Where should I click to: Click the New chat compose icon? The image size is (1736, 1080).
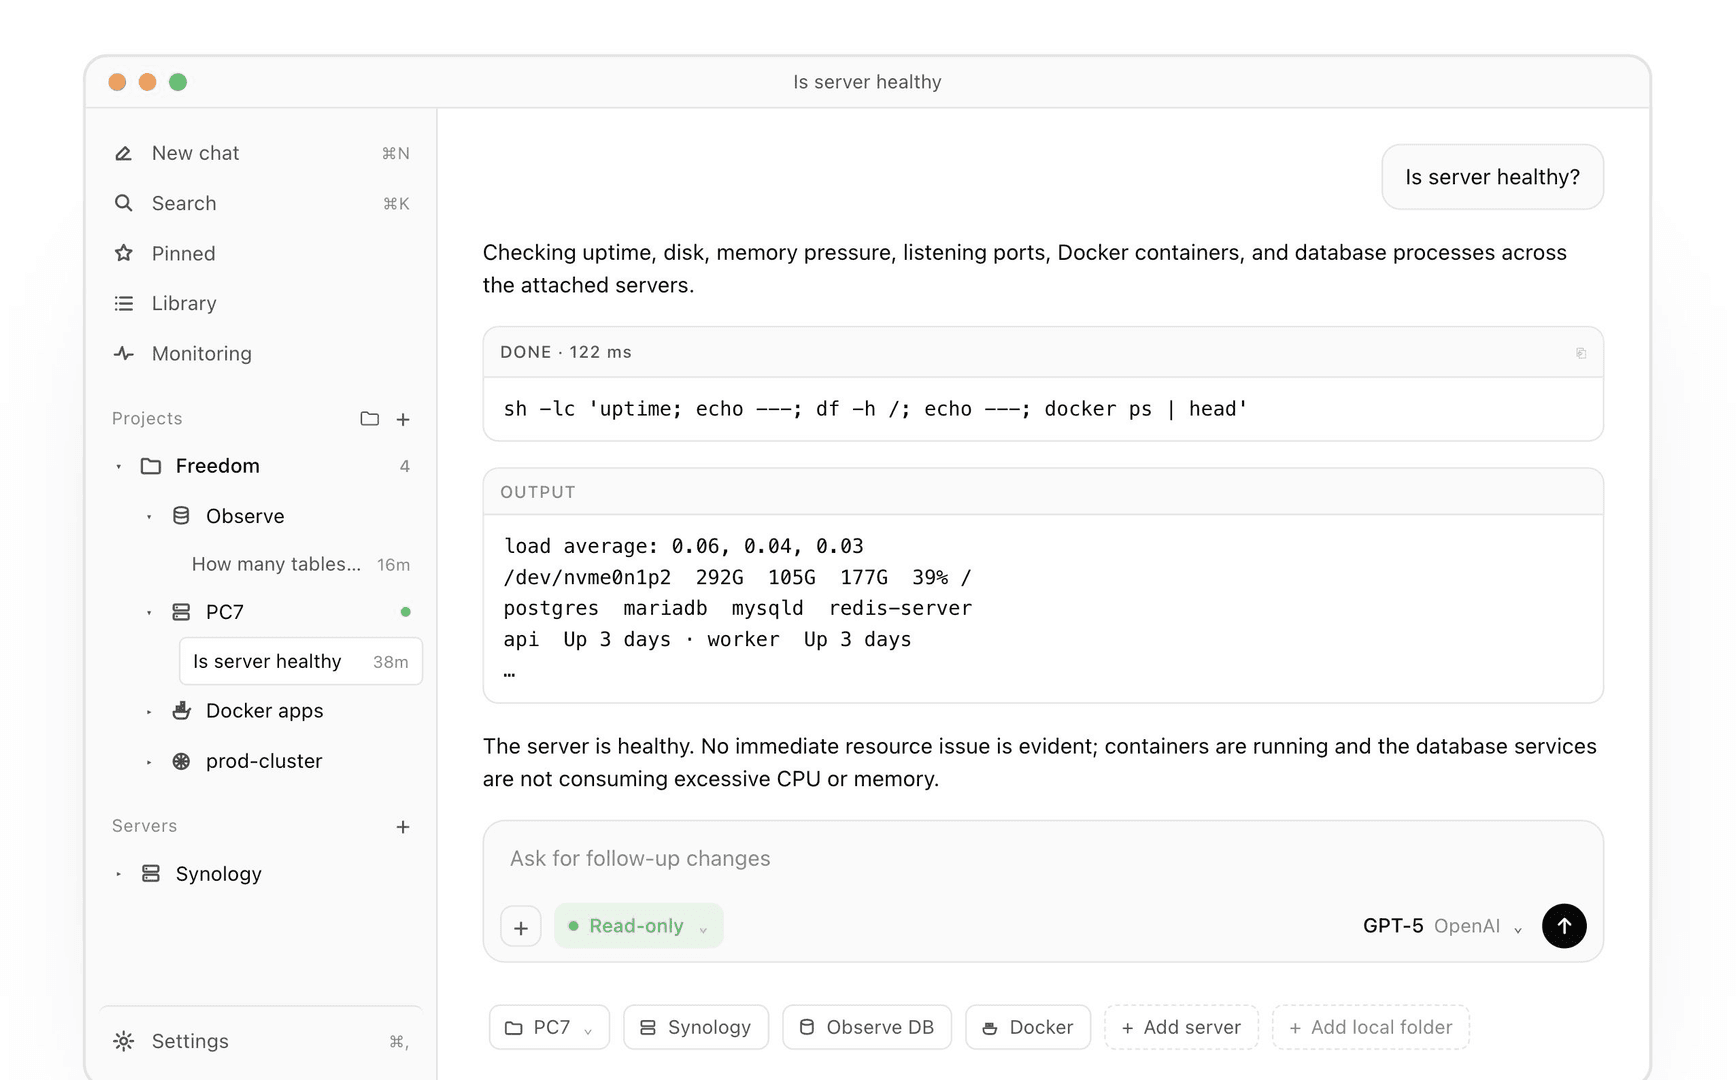coord(123,153)
